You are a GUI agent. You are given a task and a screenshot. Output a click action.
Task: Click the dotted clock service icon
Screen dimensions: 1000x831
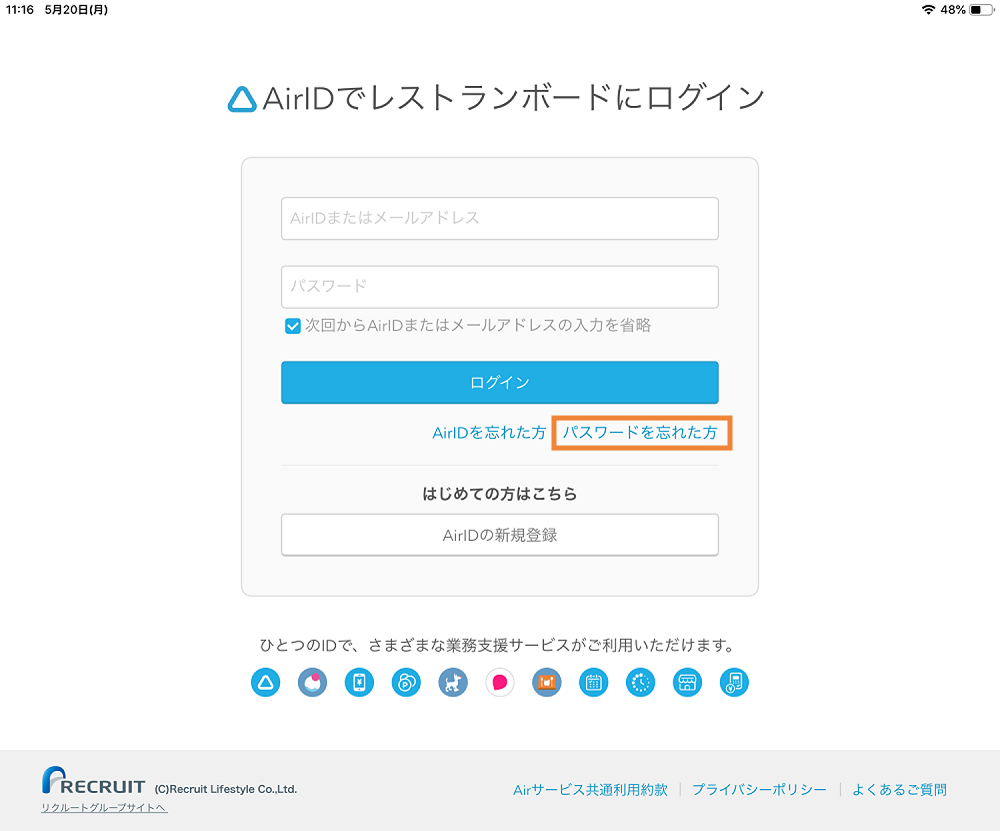[x=640, y=682]
